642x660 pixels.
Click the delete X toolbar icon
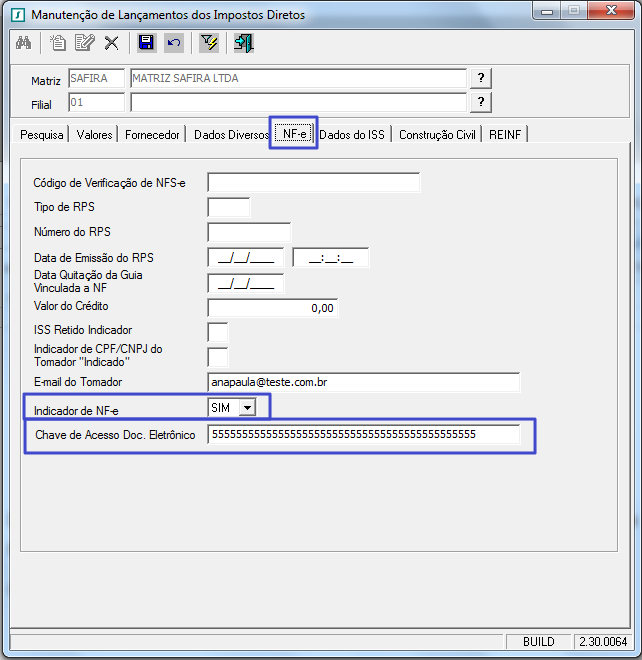(111, 43)
